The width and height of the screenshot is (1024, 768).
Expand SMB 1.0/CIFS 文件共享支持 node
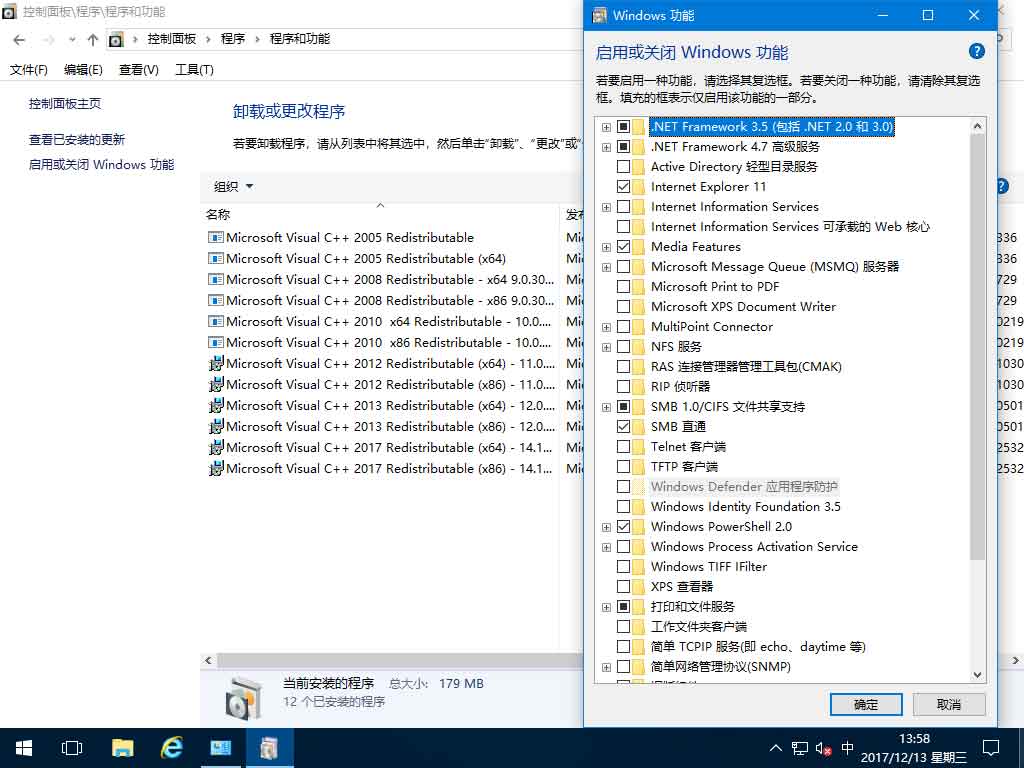coord(607,408)
